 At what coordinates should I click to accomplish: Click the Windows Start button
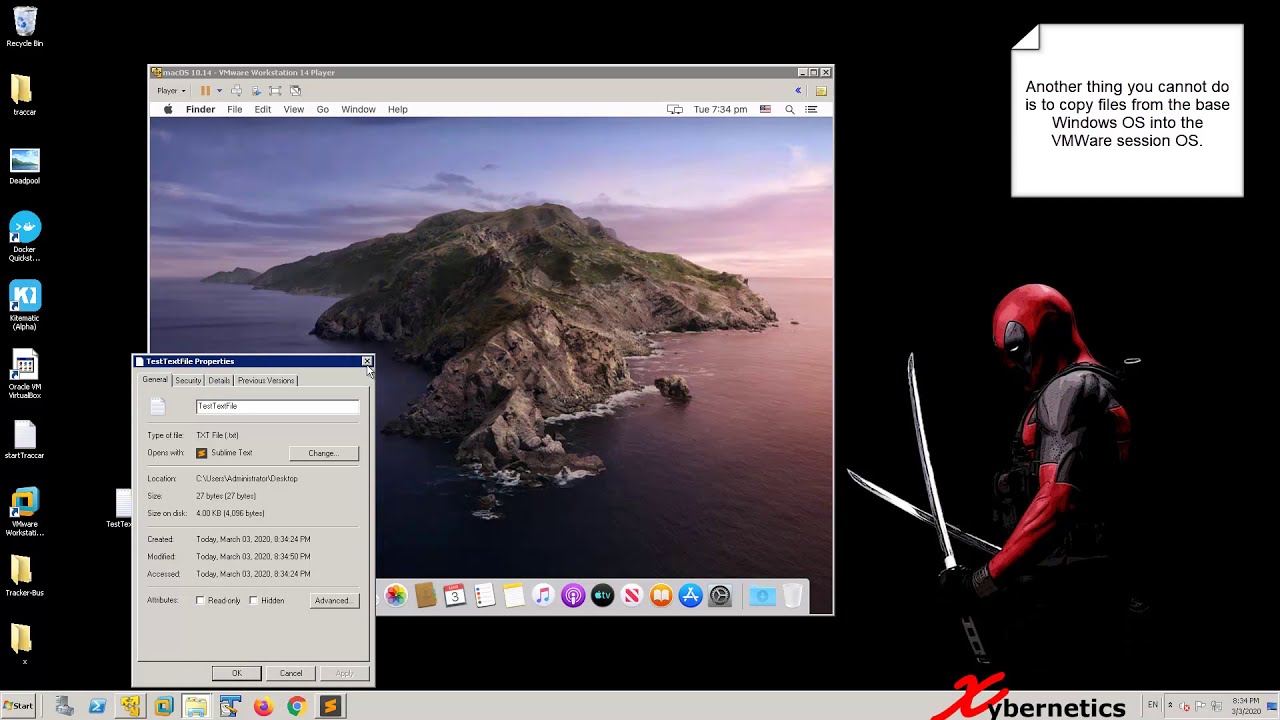(x=18, y=706)
